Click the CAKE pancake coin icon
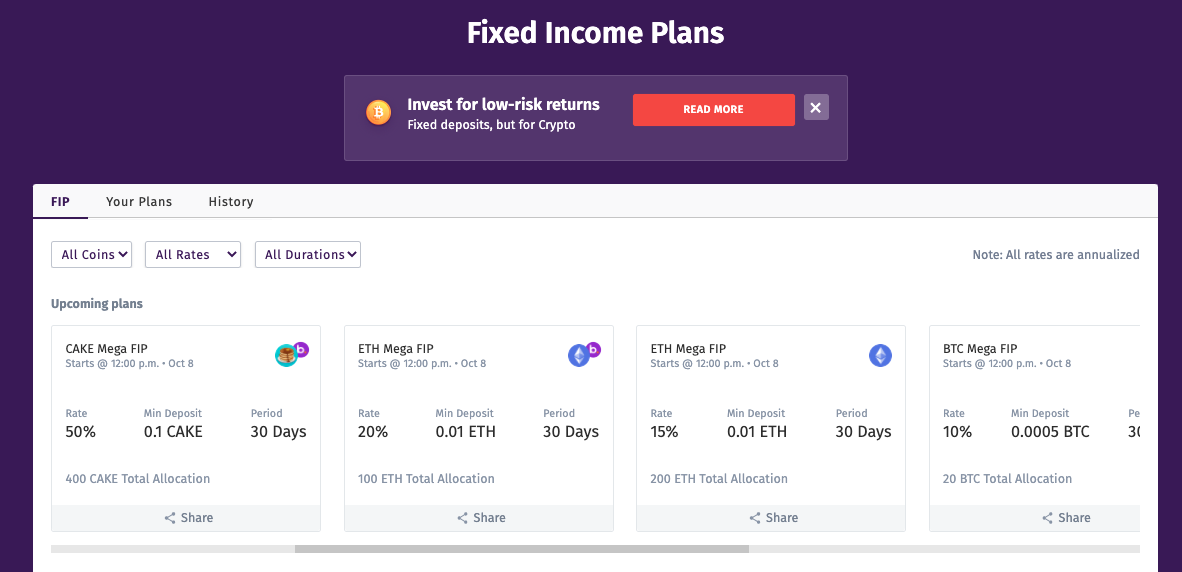The image size is (1182, 572). (286, 355)
